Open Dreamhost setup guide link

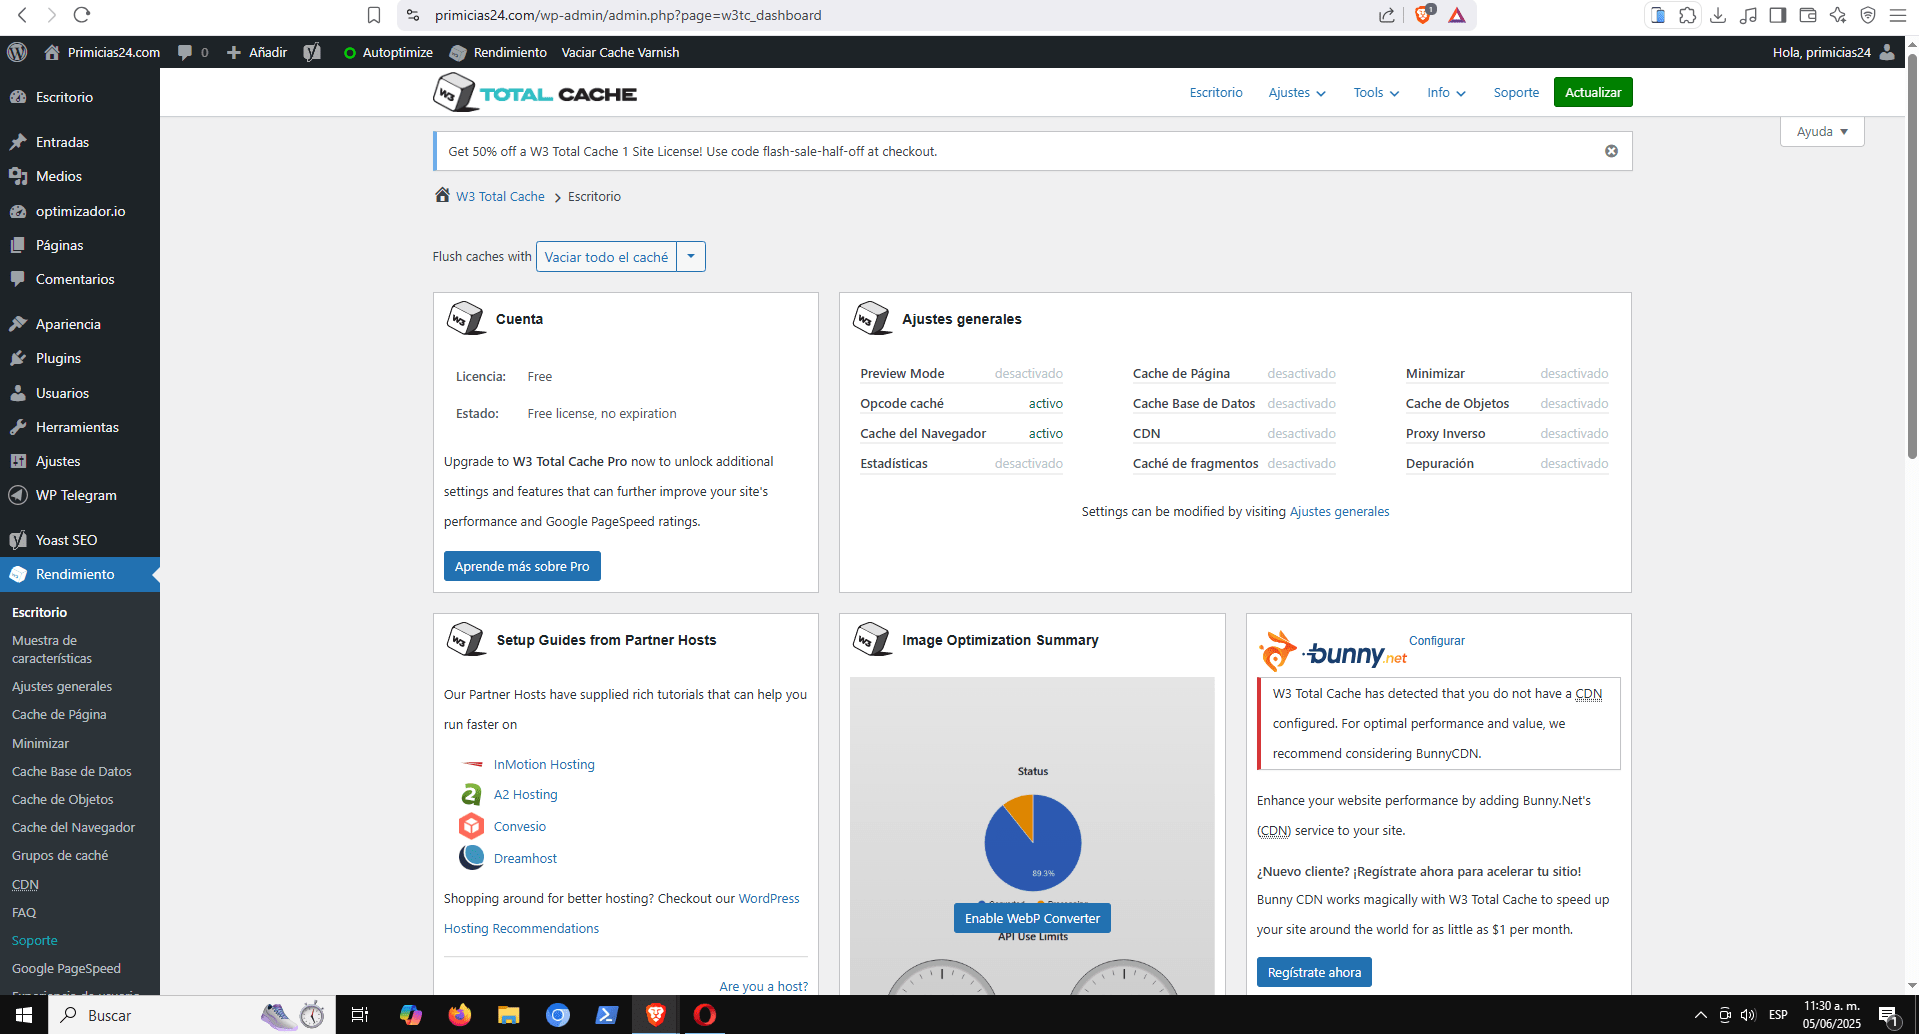(x=525, y=858)
